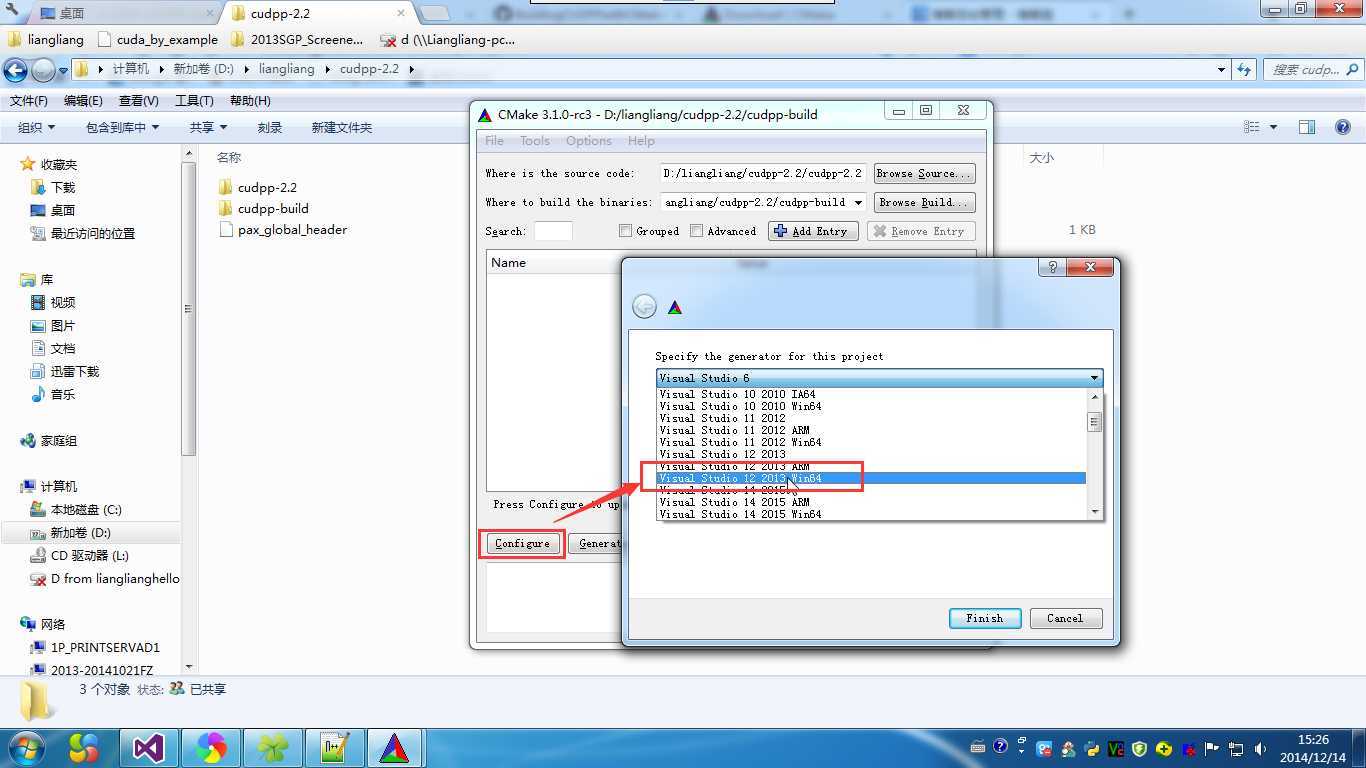
Task: Click Browse Build button
Action: click(924, 202)
